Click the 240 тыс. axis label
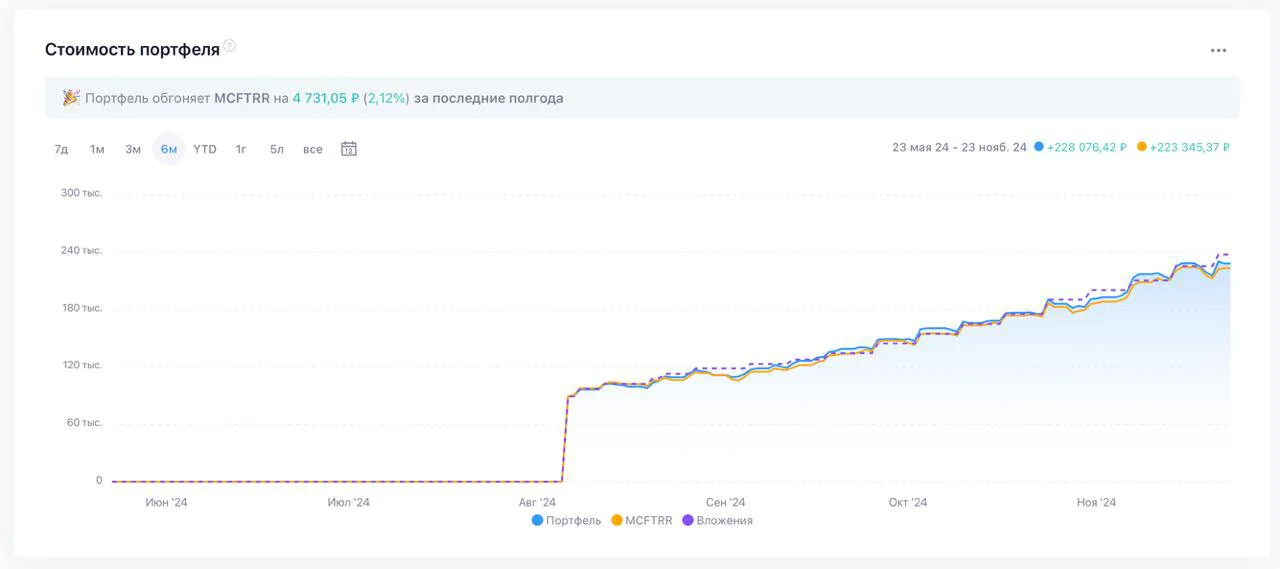The height and width of the screenshot is (569, 1280). click(82, 251)
